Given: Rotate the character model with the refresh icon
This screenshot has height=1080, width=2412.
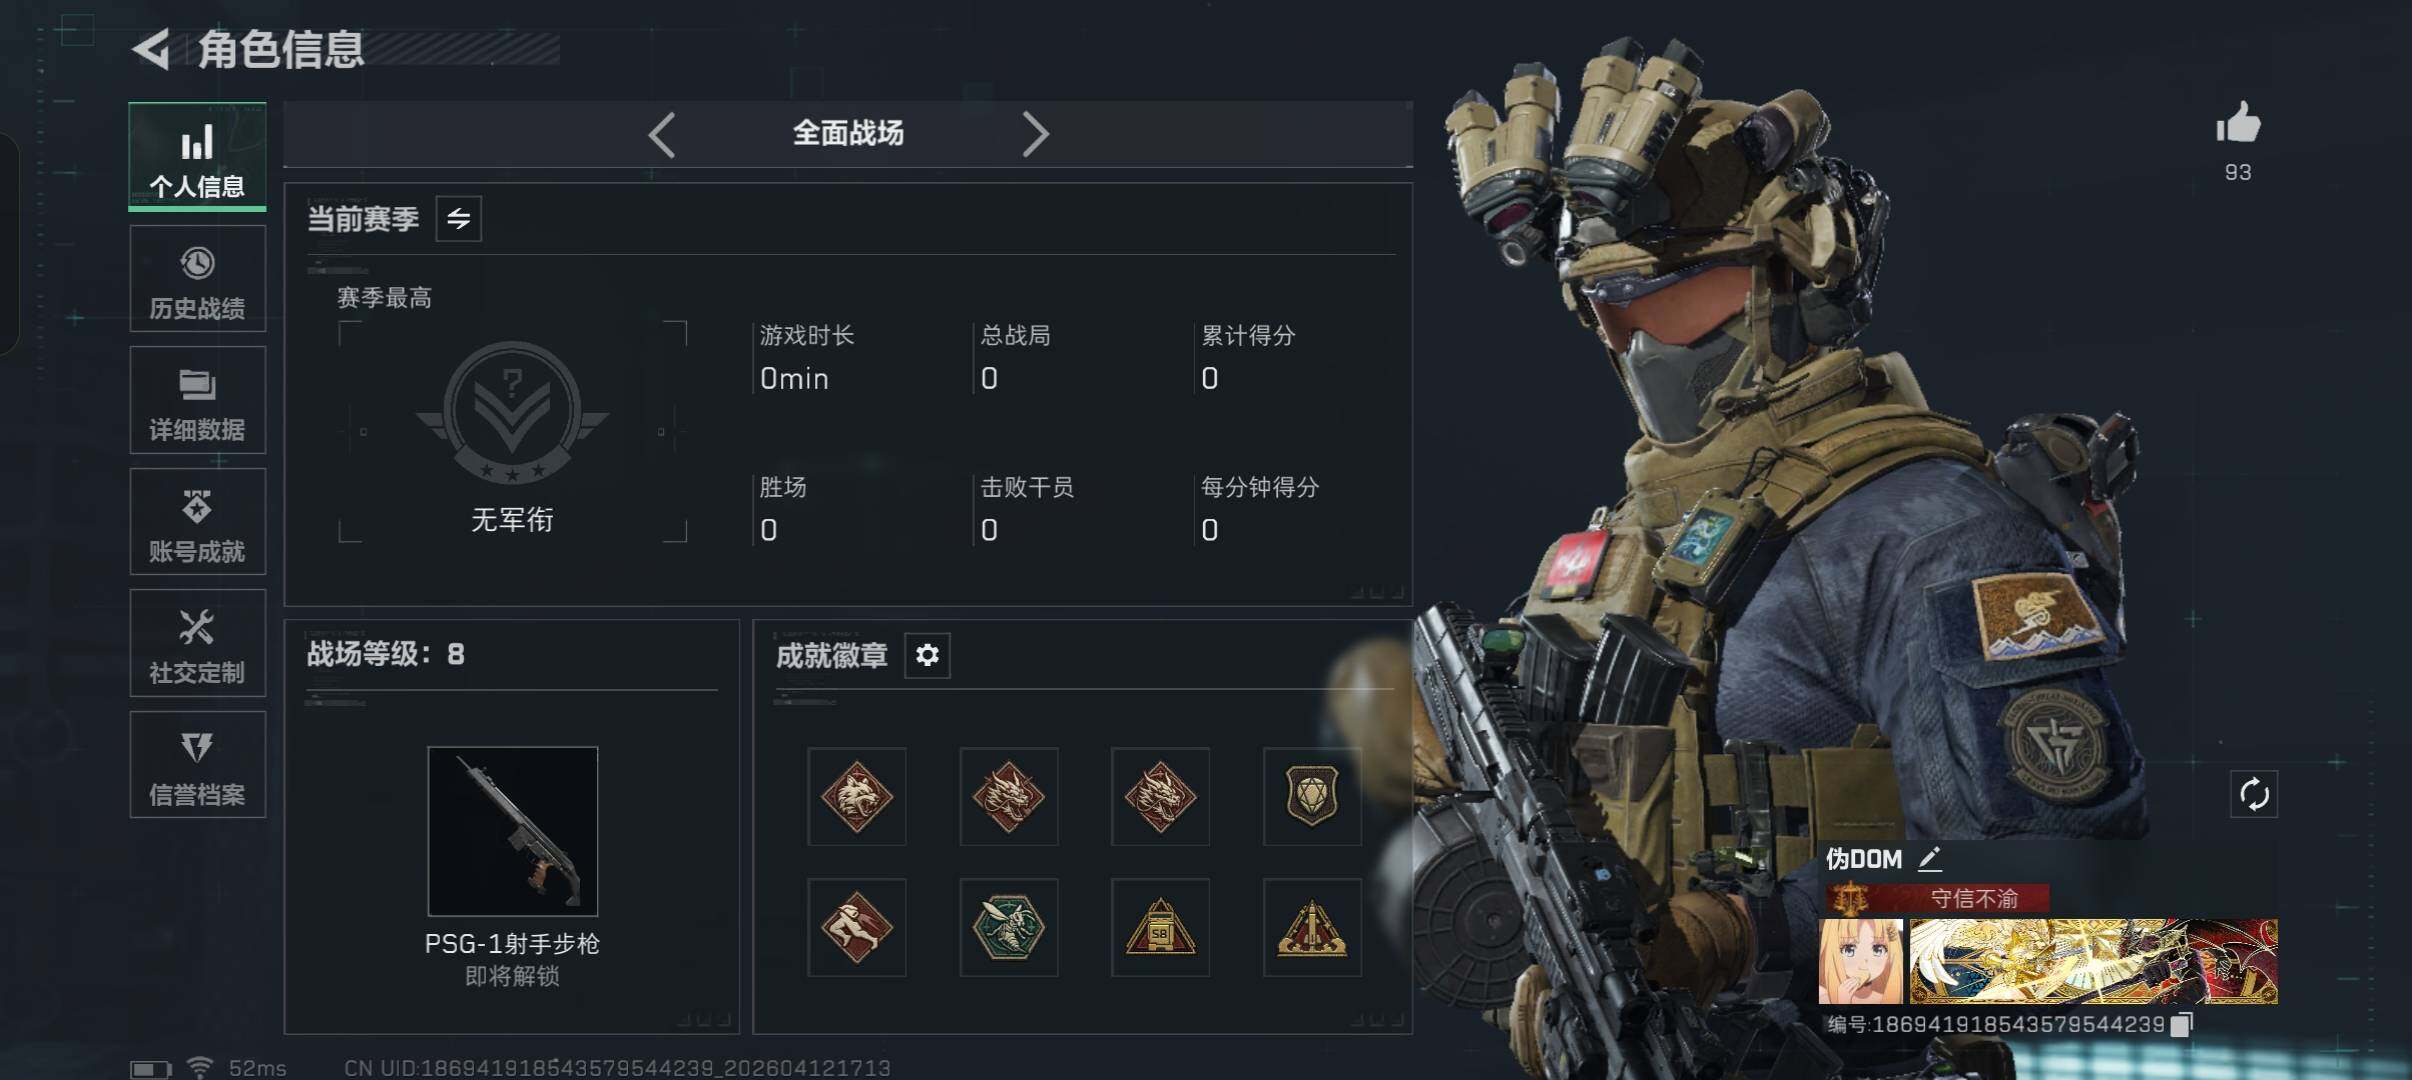Looking at the screenshot, I should tap(2254, 795).
